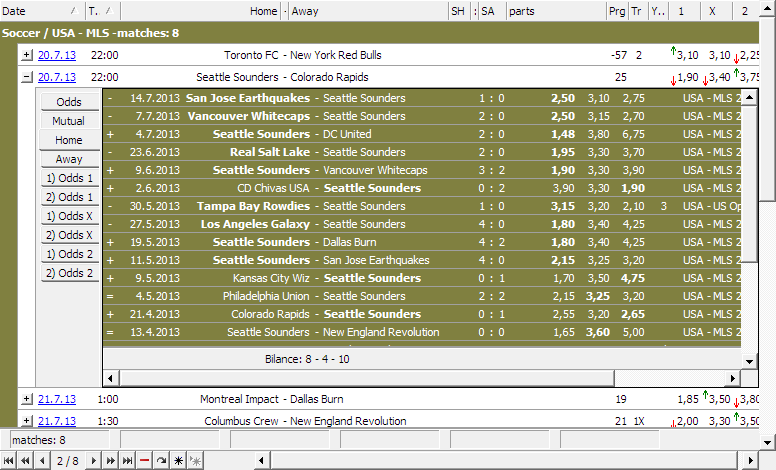
Task: Select the Philadelphia Union 4.5.2013 row
Action: 422,296
